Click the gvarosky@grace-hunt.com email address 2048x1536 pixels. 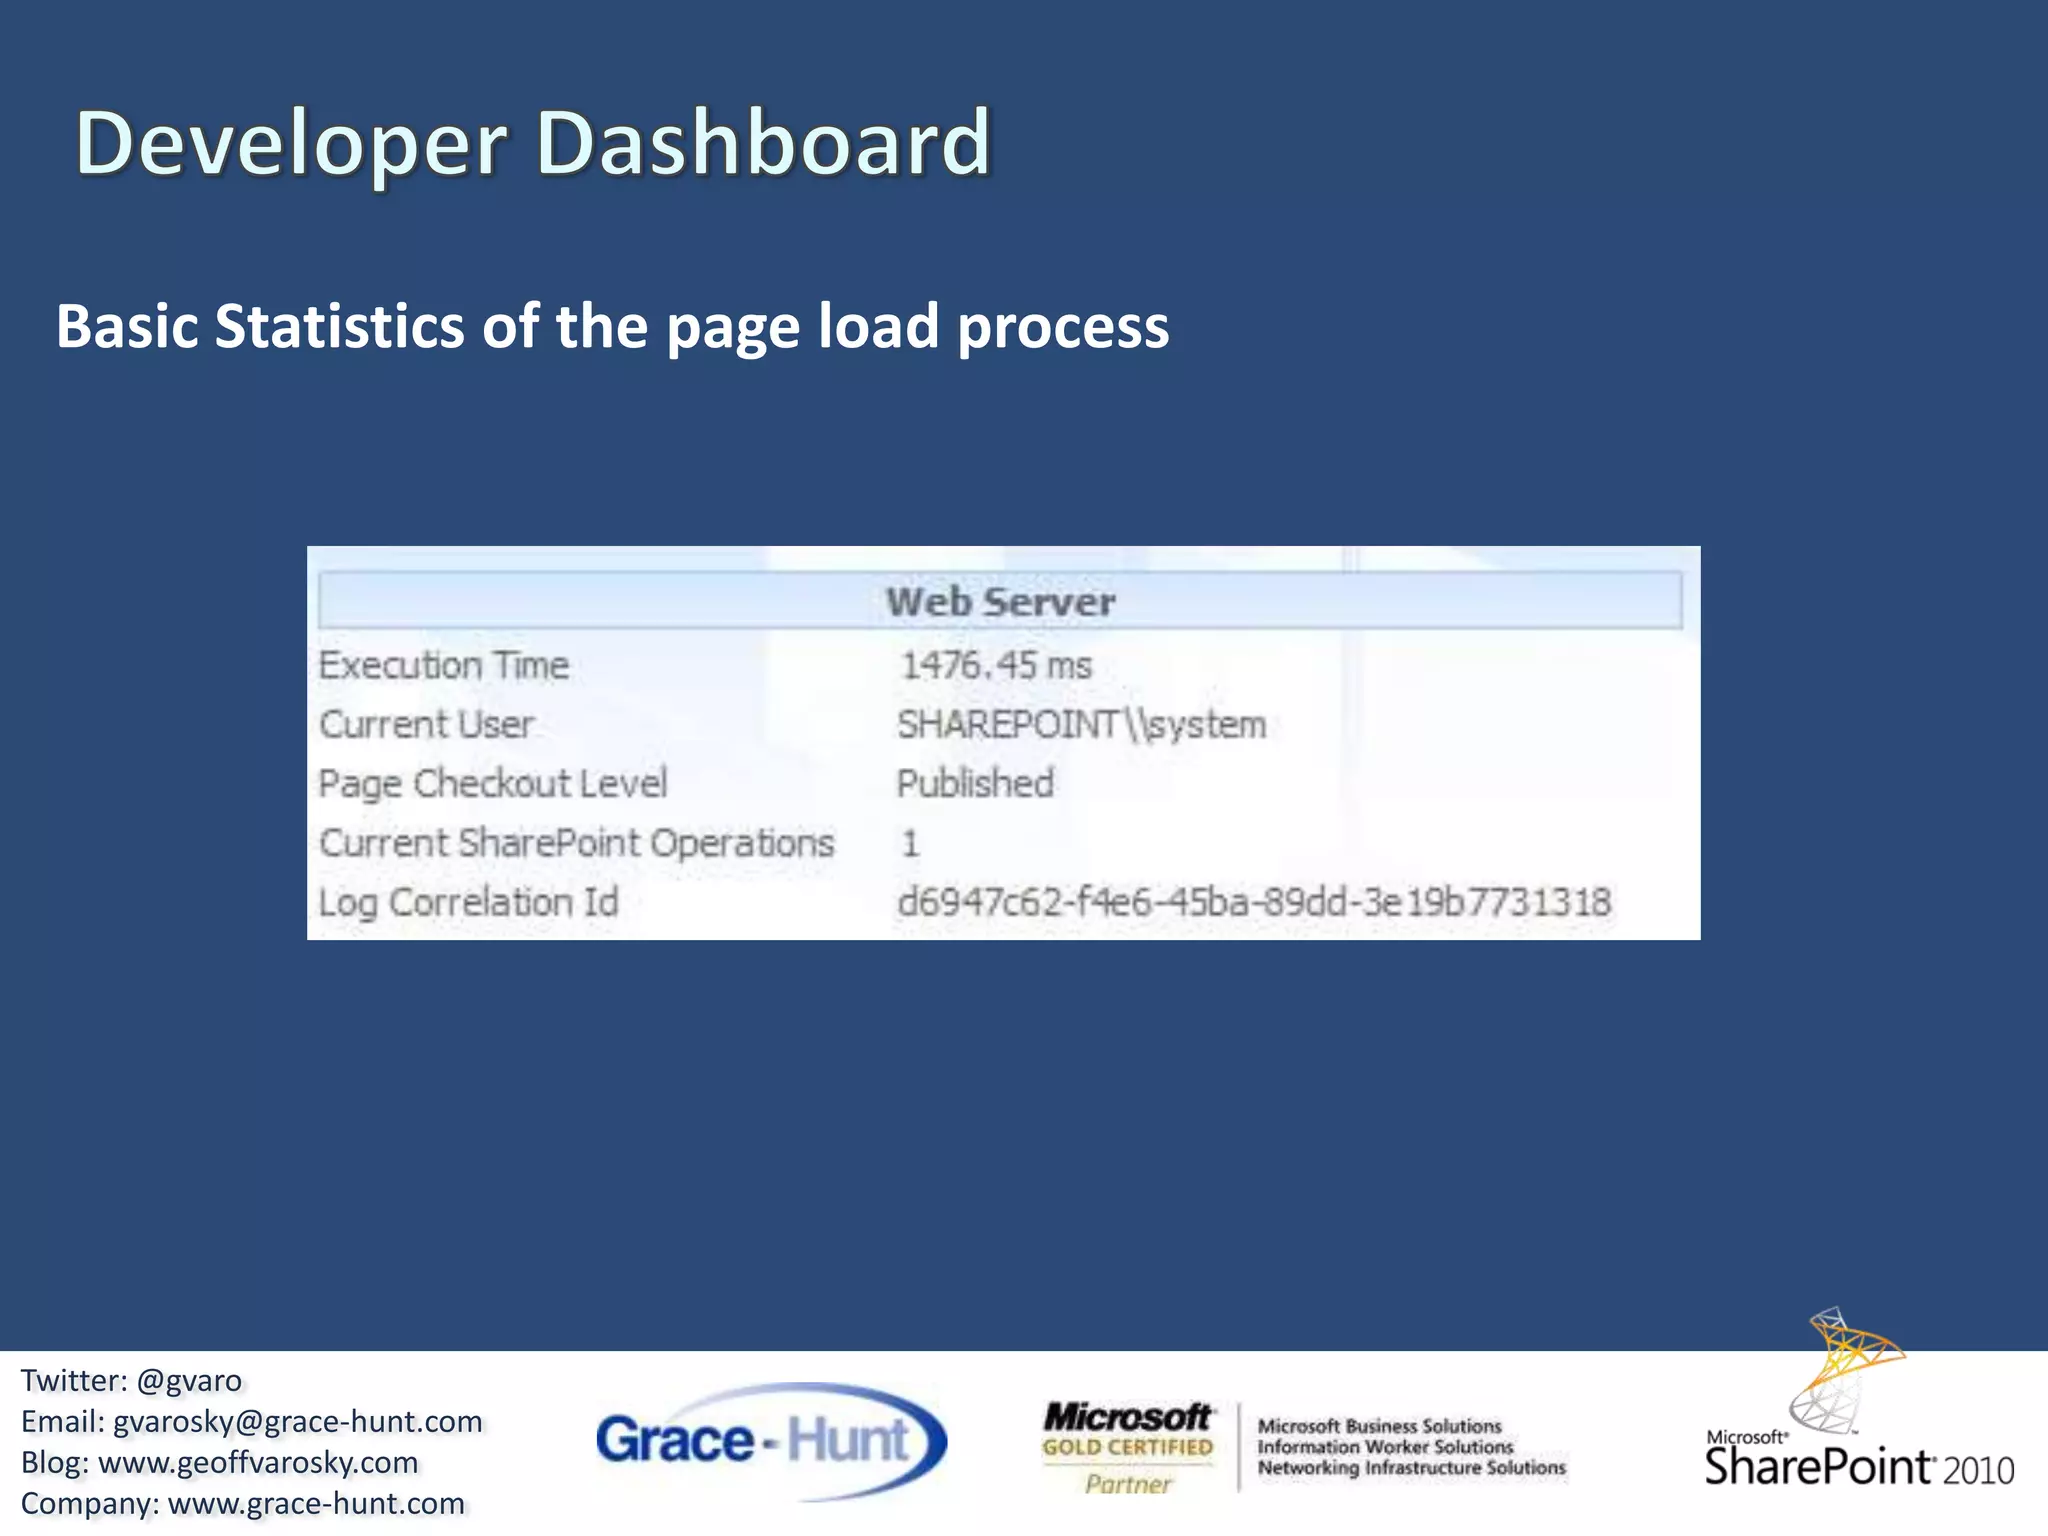tap(297, 1422)
